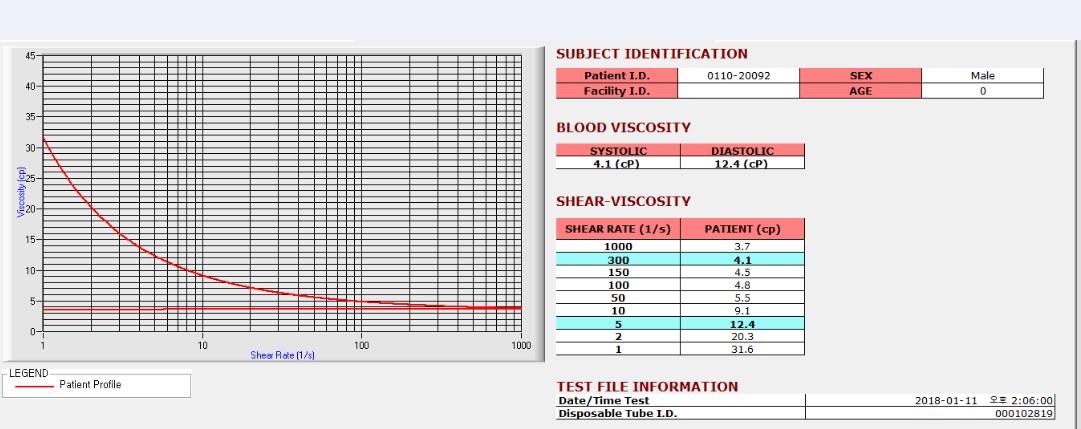Viewport: 1081px width, 429px height.
Task: Click the Patient Profile legend entry
Action: tap(90, 385)
